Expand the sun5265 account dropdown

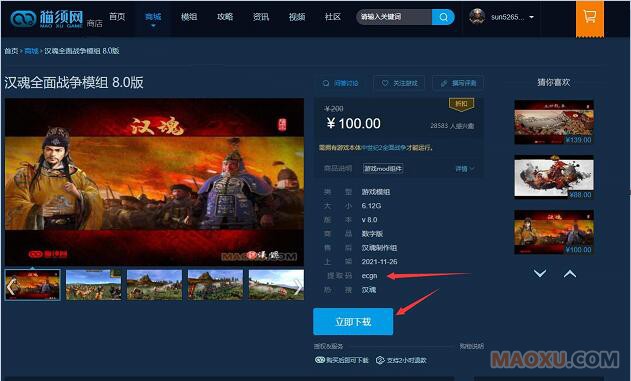tap(532, 17)
